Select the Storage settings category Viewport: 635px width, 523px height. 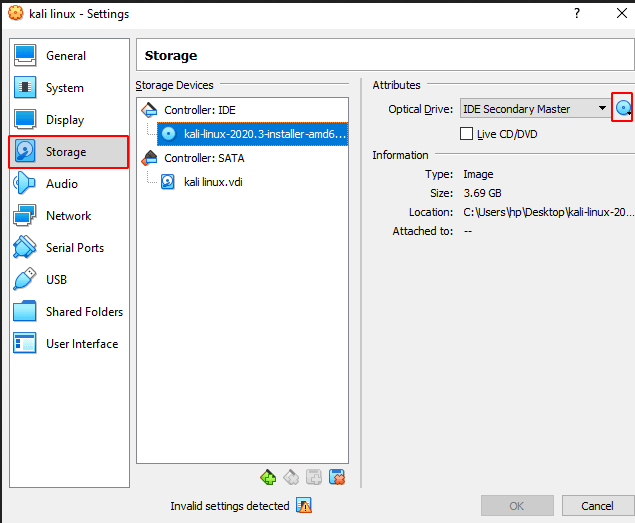point(69,152)
